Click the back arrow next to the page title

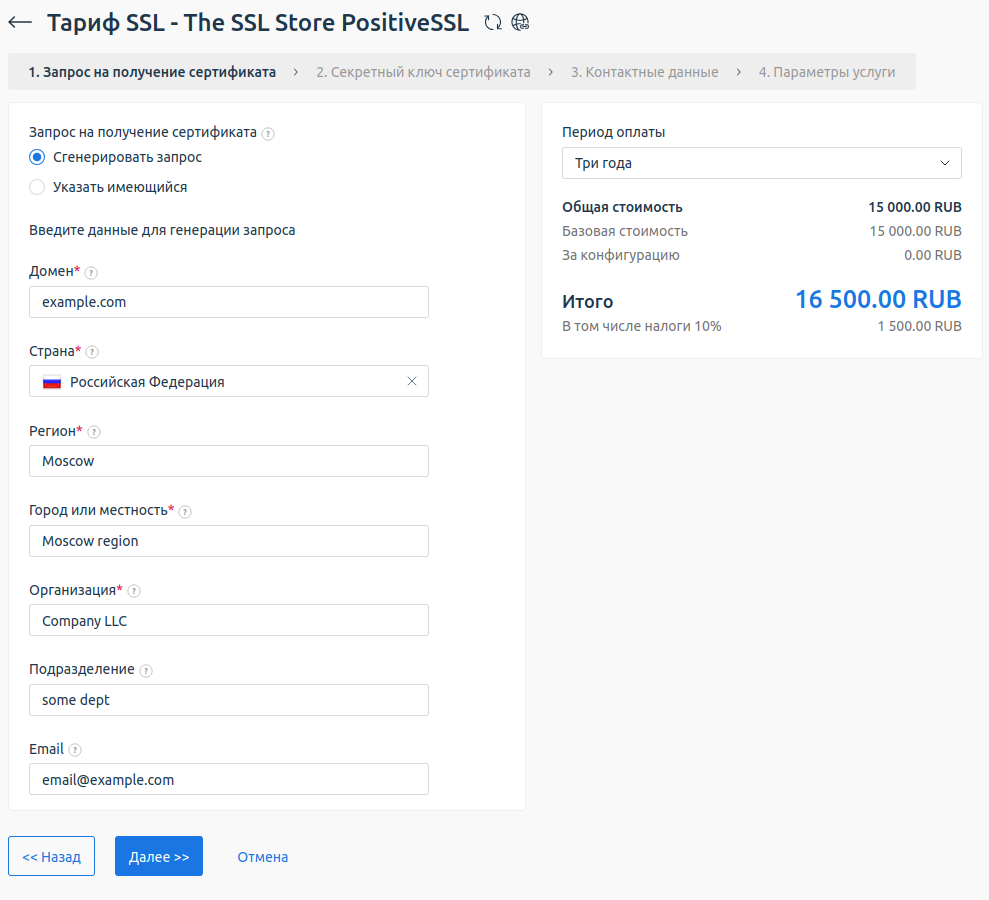(x=20, y=22)
